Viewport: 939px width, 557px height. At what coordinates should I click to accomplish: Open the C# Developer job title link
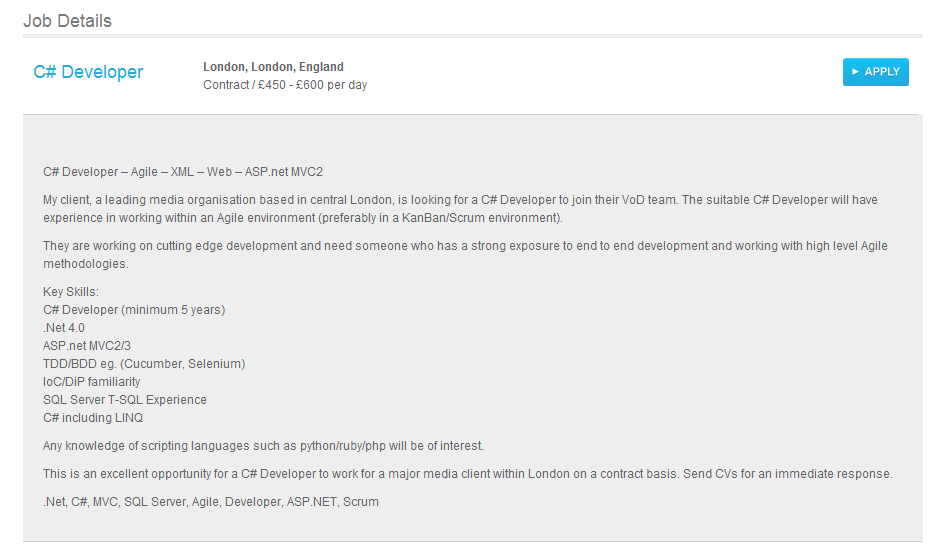[88, 72]
